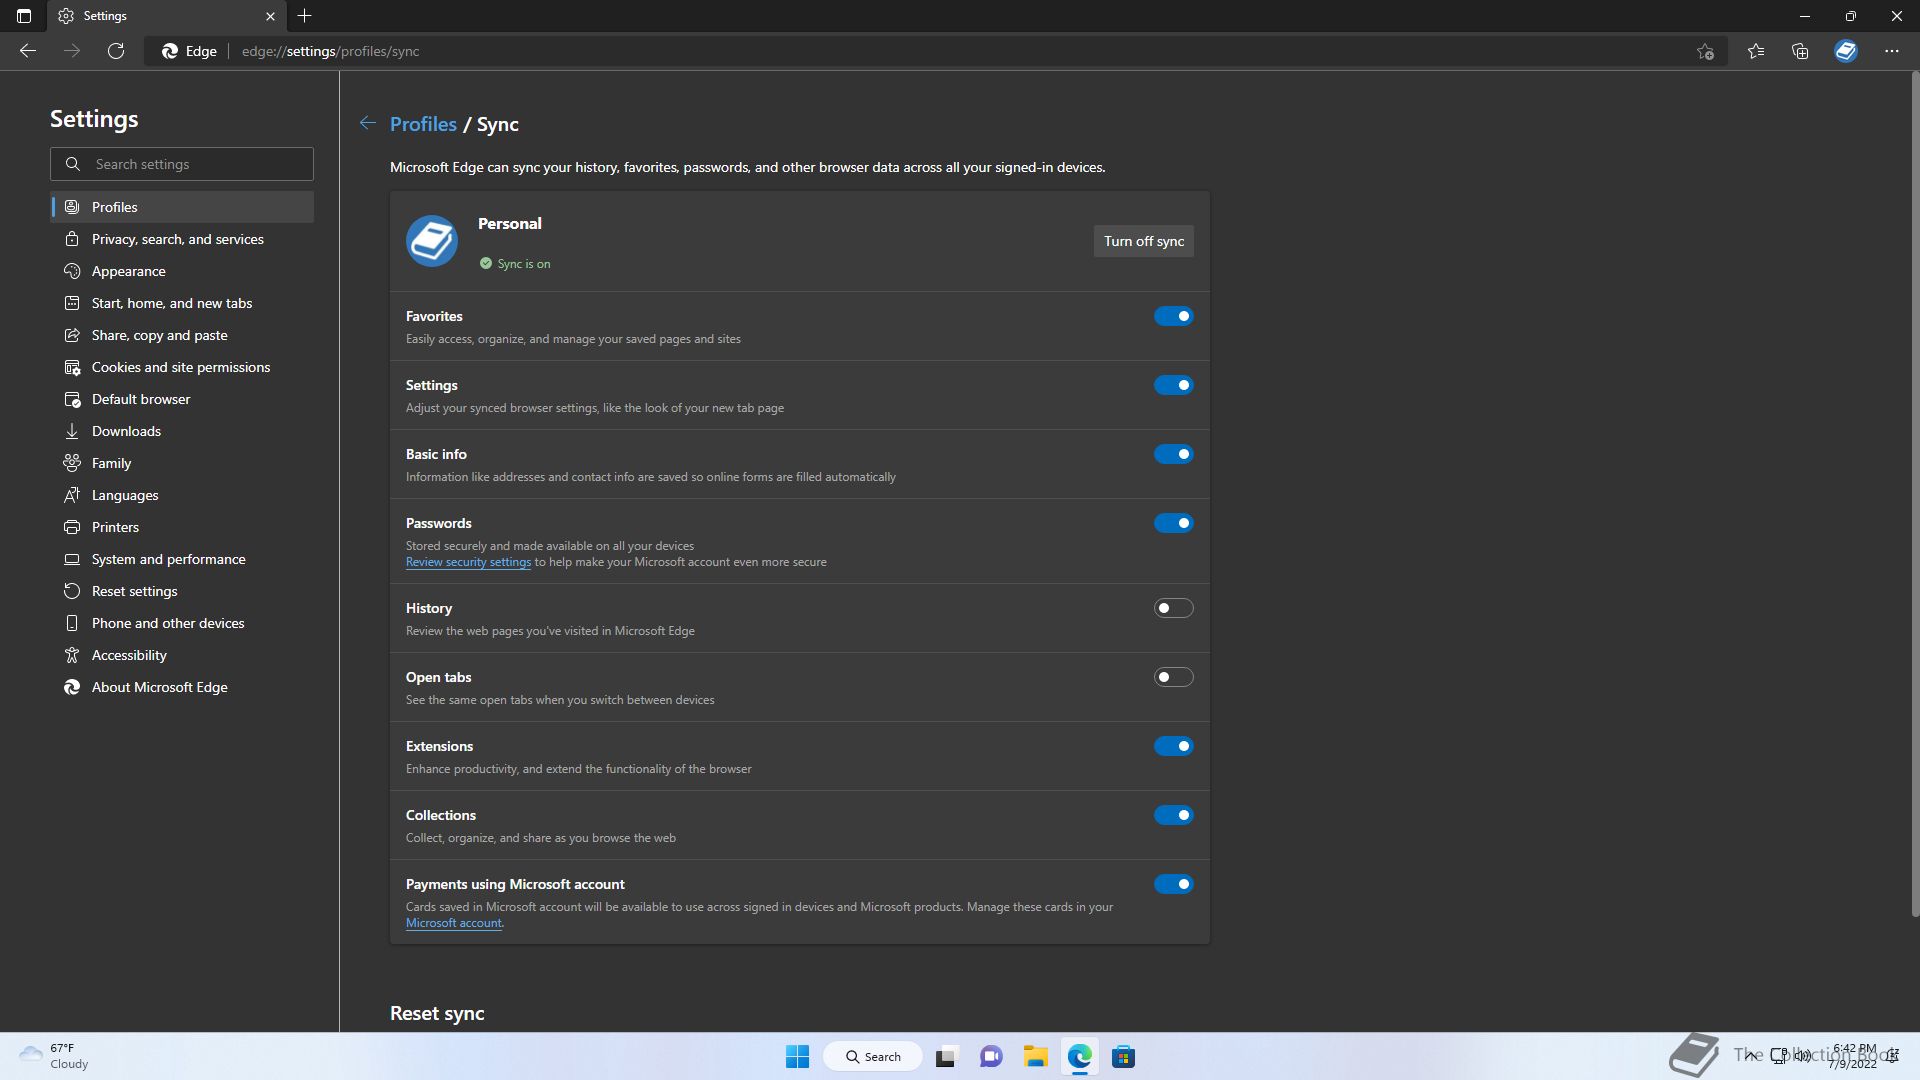
Task: Click the Edge icon in taskbar
Action: (1079, 1057)
